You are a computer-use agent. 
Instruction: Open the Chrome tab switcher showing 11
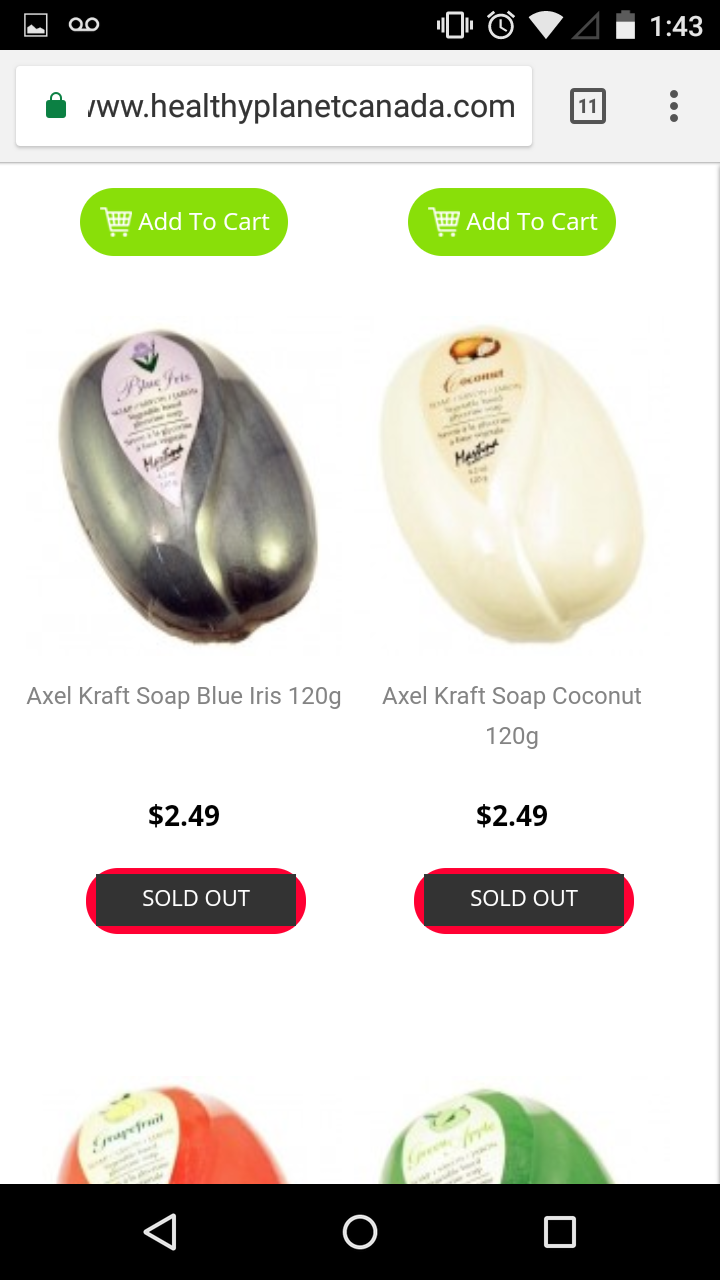click(x=588, y=106)
